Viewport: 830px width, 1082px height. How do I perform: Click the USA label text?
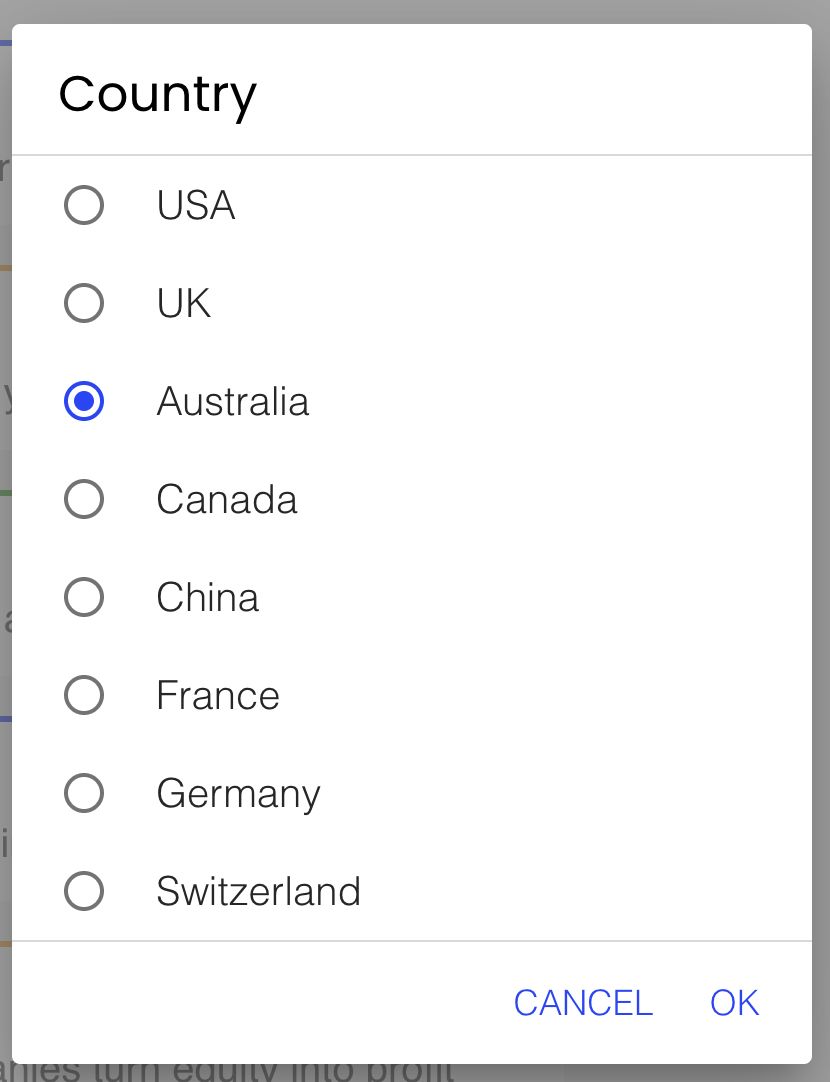click(x=195, y=205)
